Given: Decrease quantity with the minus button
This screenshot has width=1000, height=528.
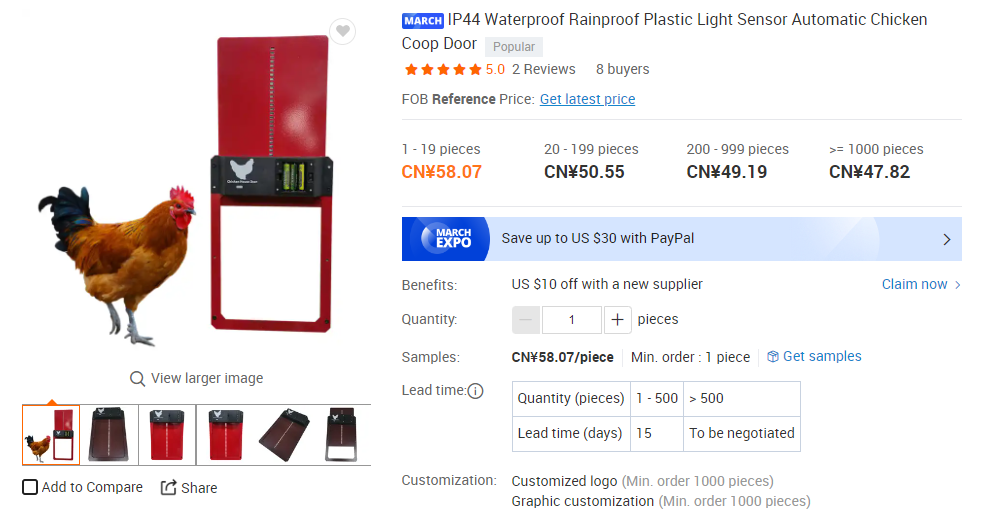Looking at the screenshot, I should coord(526,319).
